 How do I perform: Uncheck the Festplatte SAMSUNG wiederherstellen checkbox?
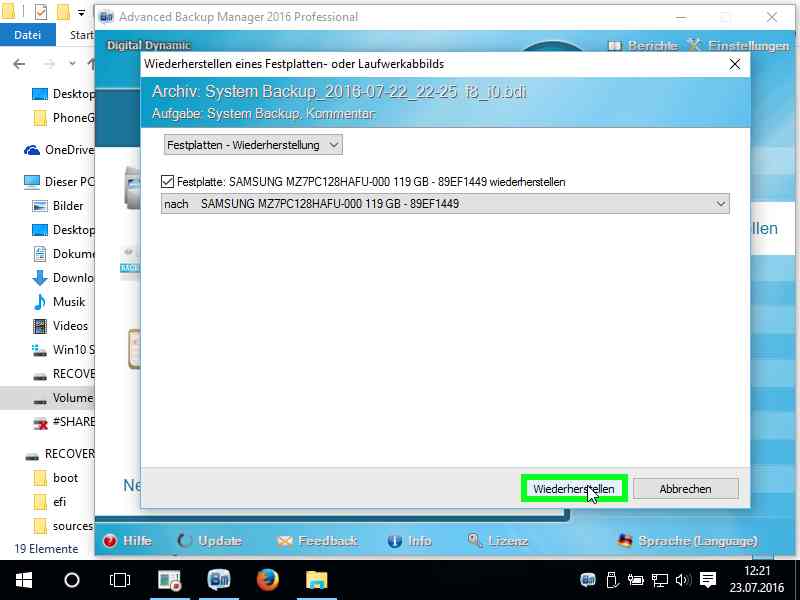[x=167, y=182]
